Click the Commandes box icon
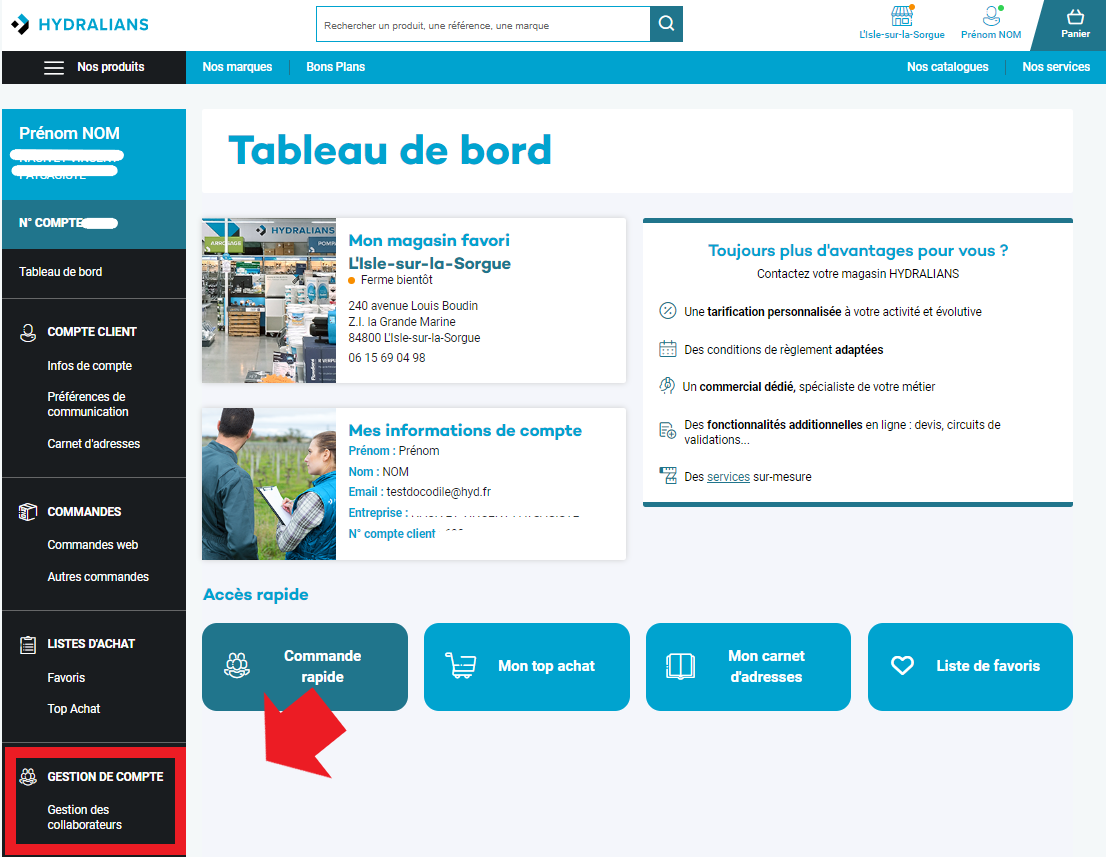 click(x=28, y=512)
